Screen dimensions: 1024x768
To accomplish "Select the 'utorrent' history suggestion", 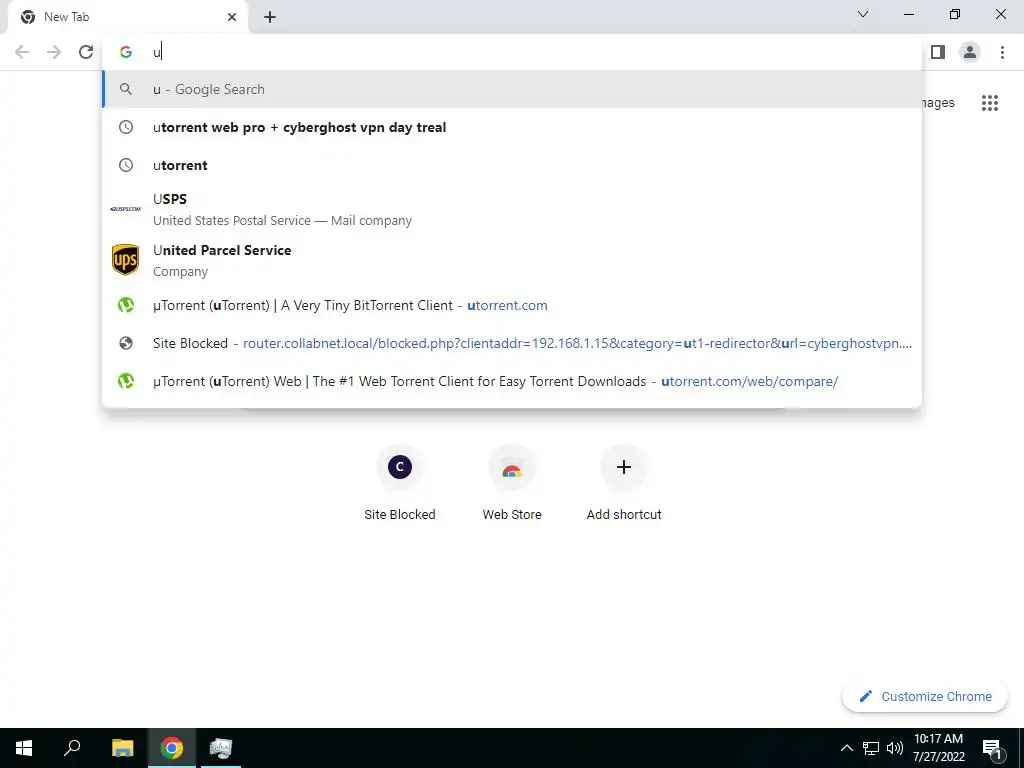I will click(x=512, y=165).
